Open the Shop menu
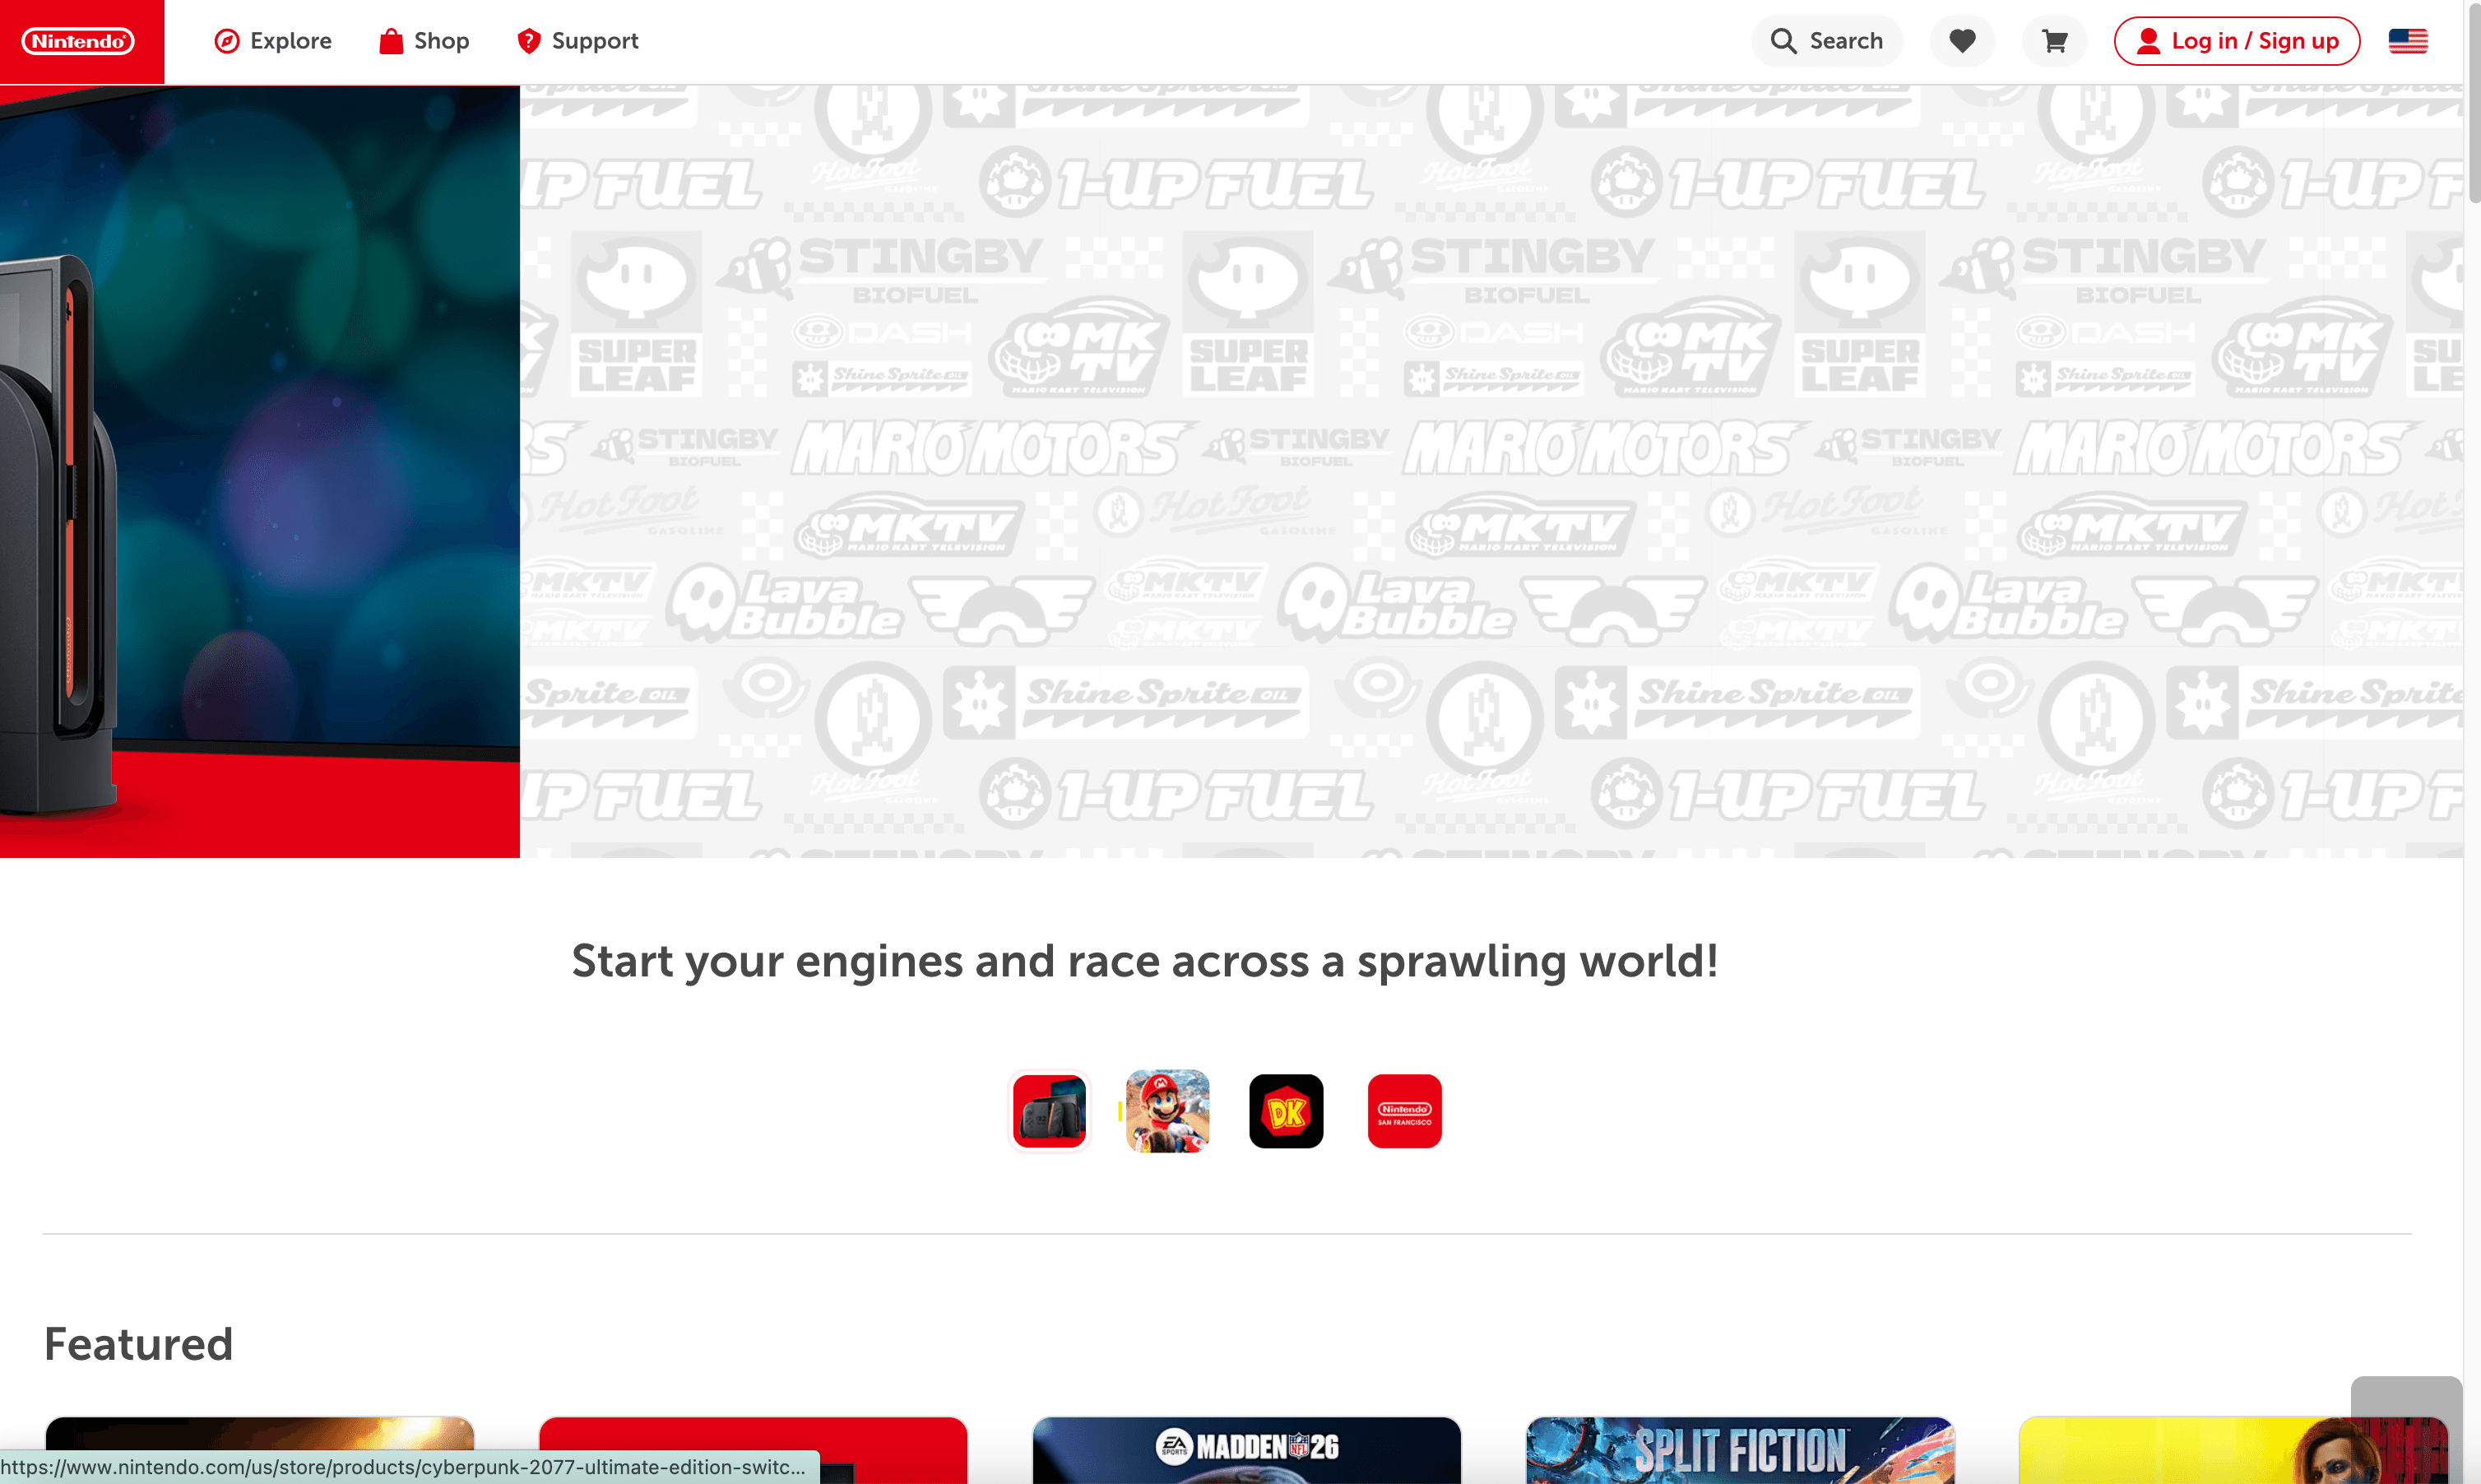 click(x=424, y=41)
